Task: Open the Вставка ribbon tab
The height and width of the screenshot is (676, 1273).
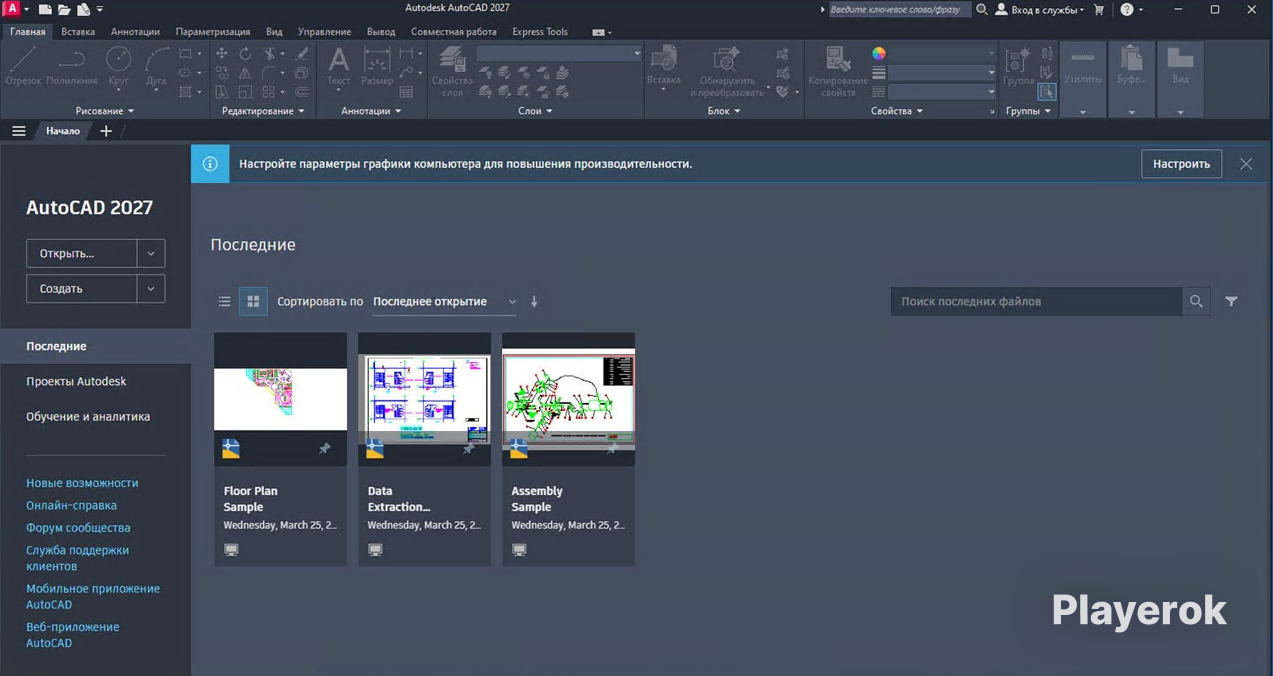Action: click(78, 31)
